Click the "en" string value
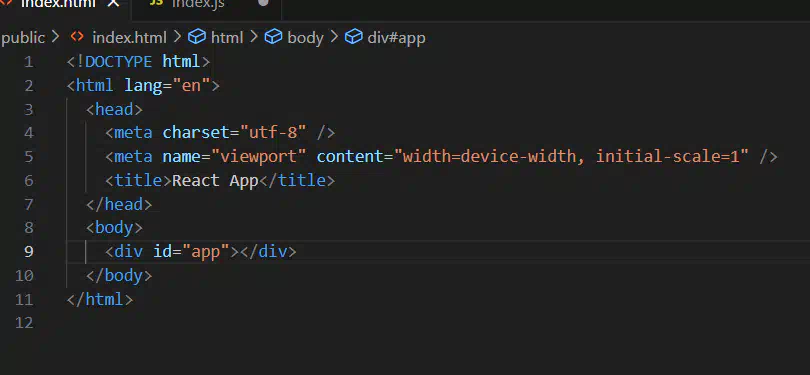 (x=191, y=85)
